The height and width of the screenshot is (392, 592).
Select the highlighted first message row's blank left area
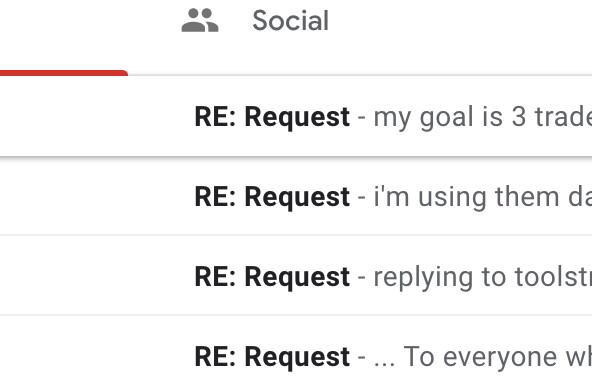coord(94,117)
